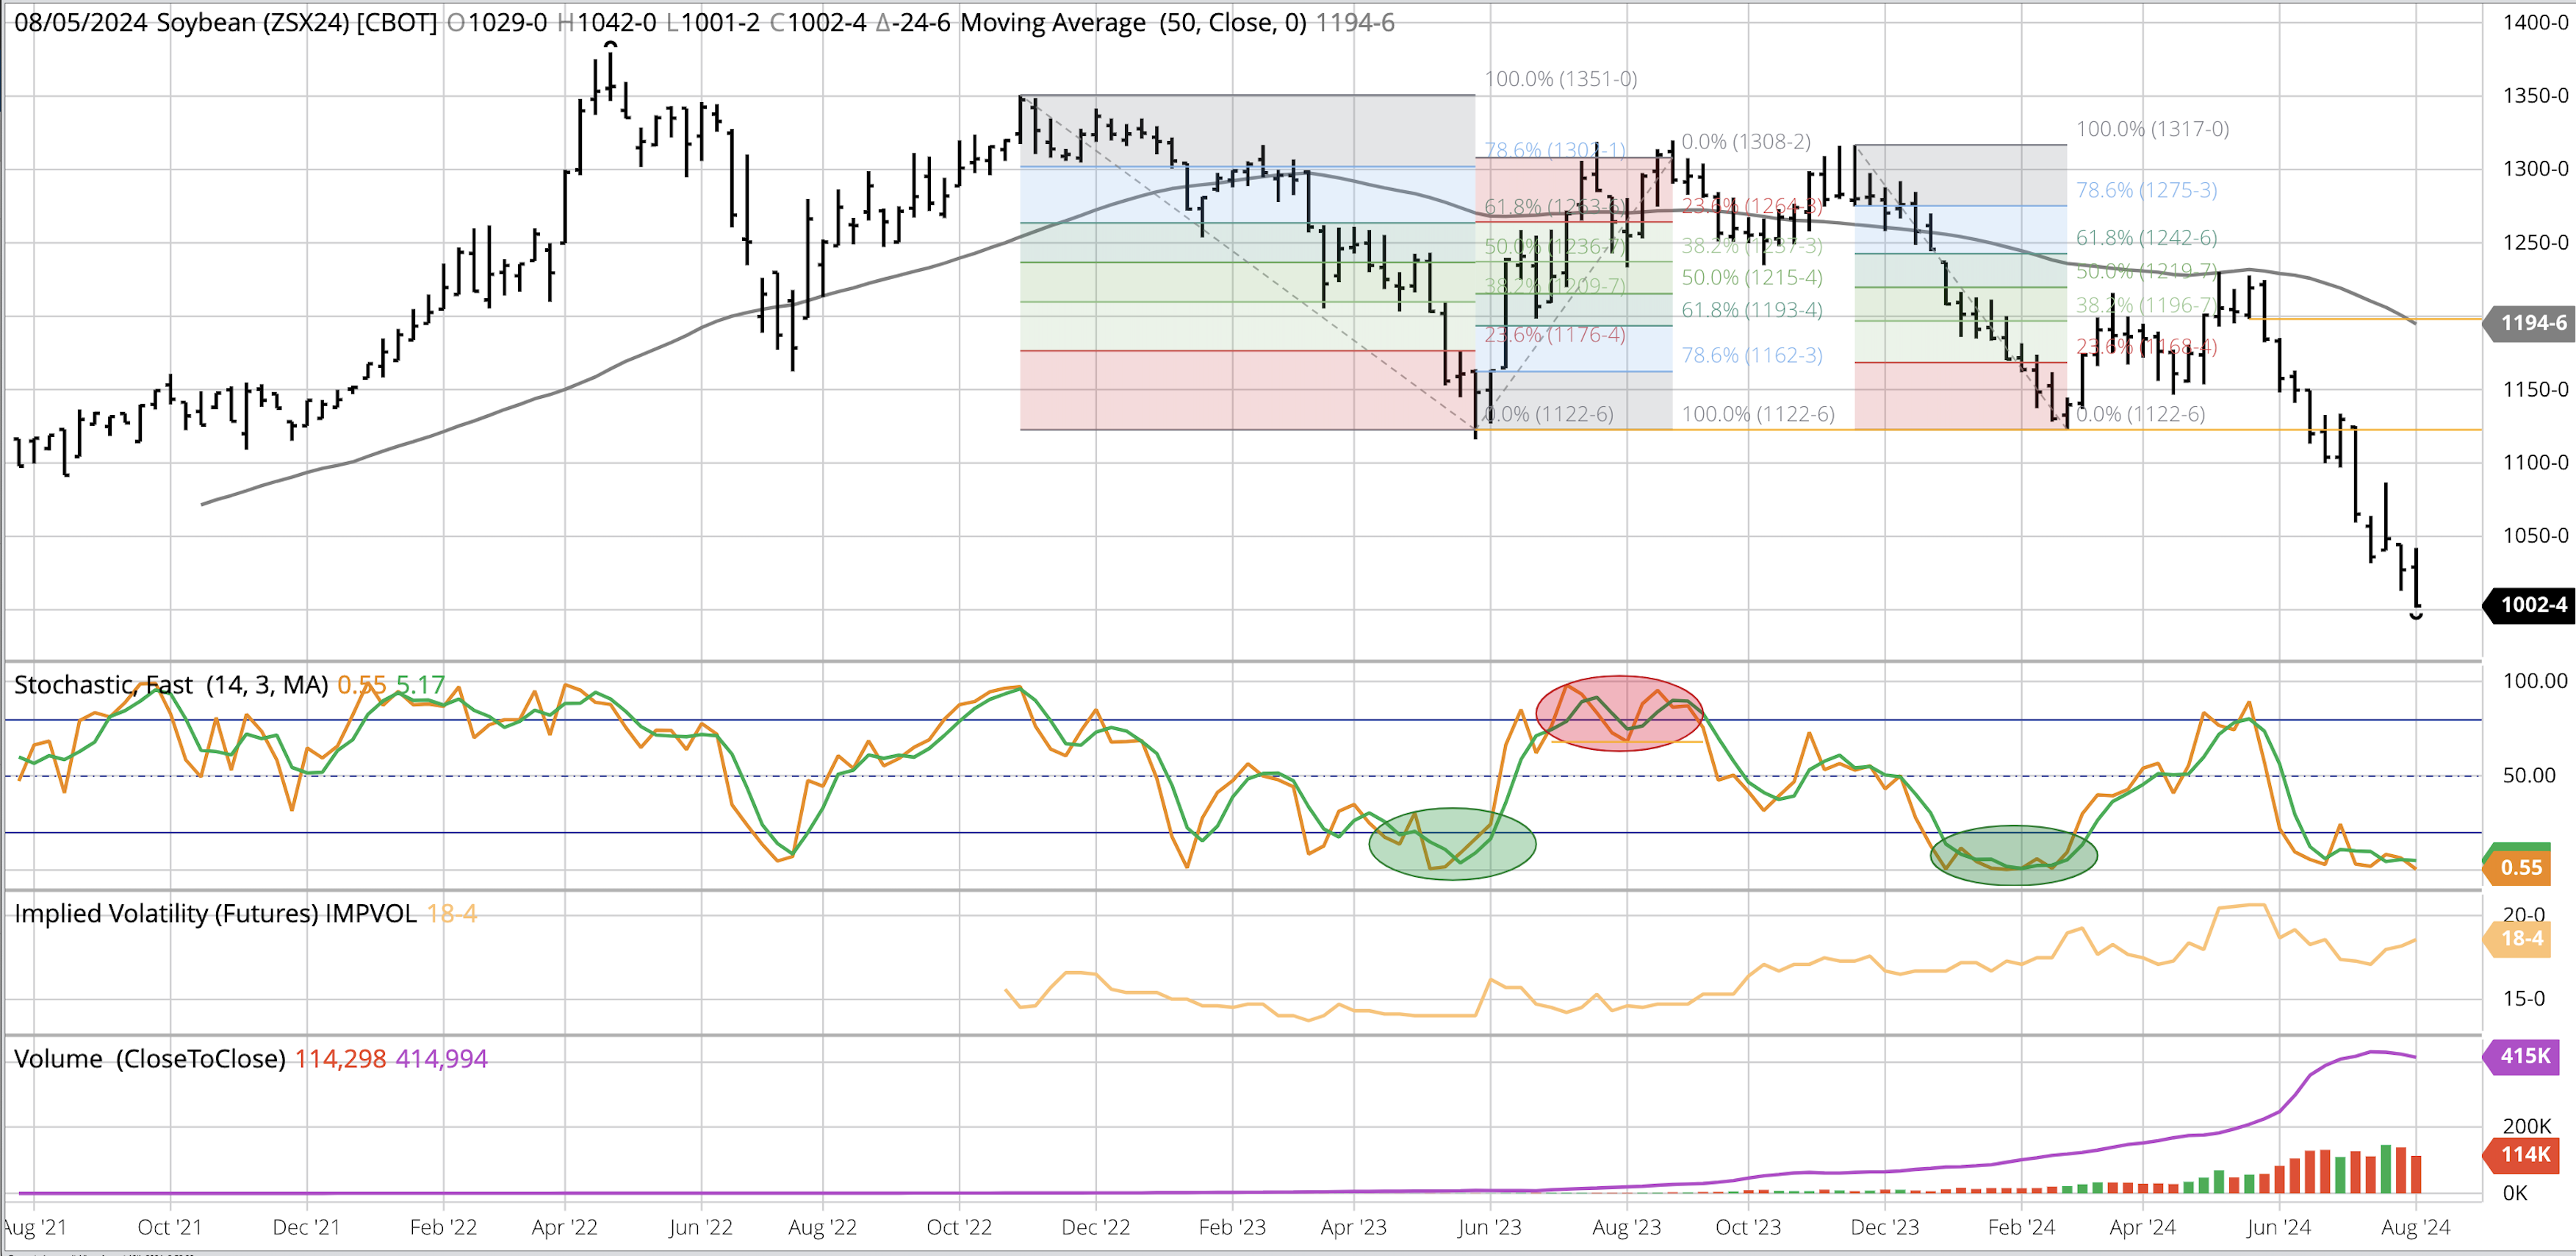Screen dimensions: 2576x1256
Task: Click the Aug '24 date on time axis
Action: [2415, 1227]
